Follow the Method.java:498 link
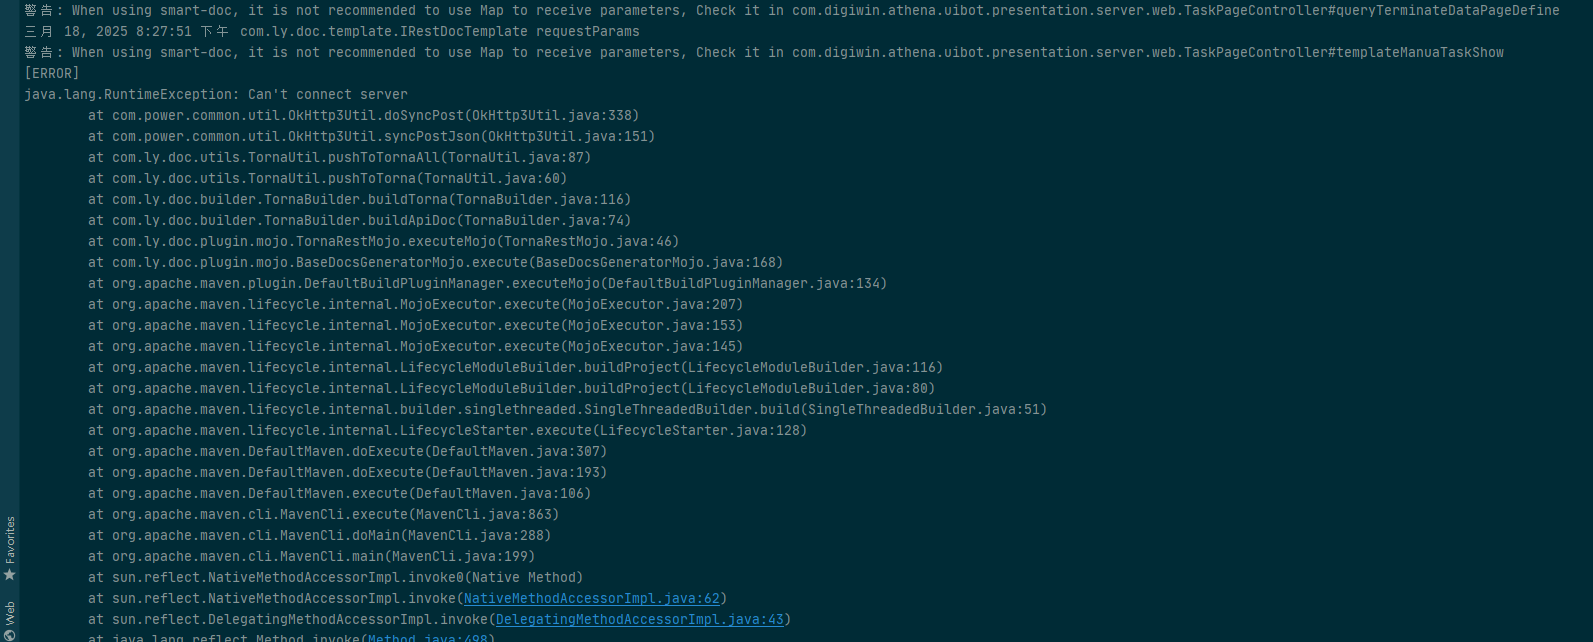This screenshot has width=1593, height=642. (x=427, y=637)
